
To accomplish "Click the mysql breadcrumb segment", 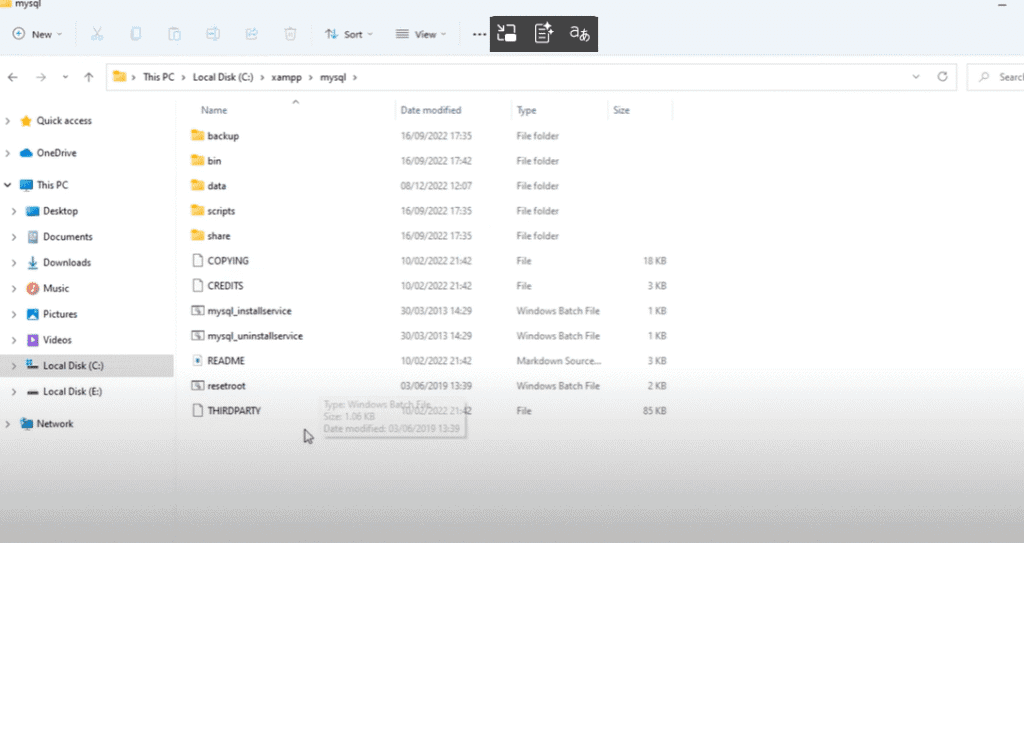I will point(333,77).
